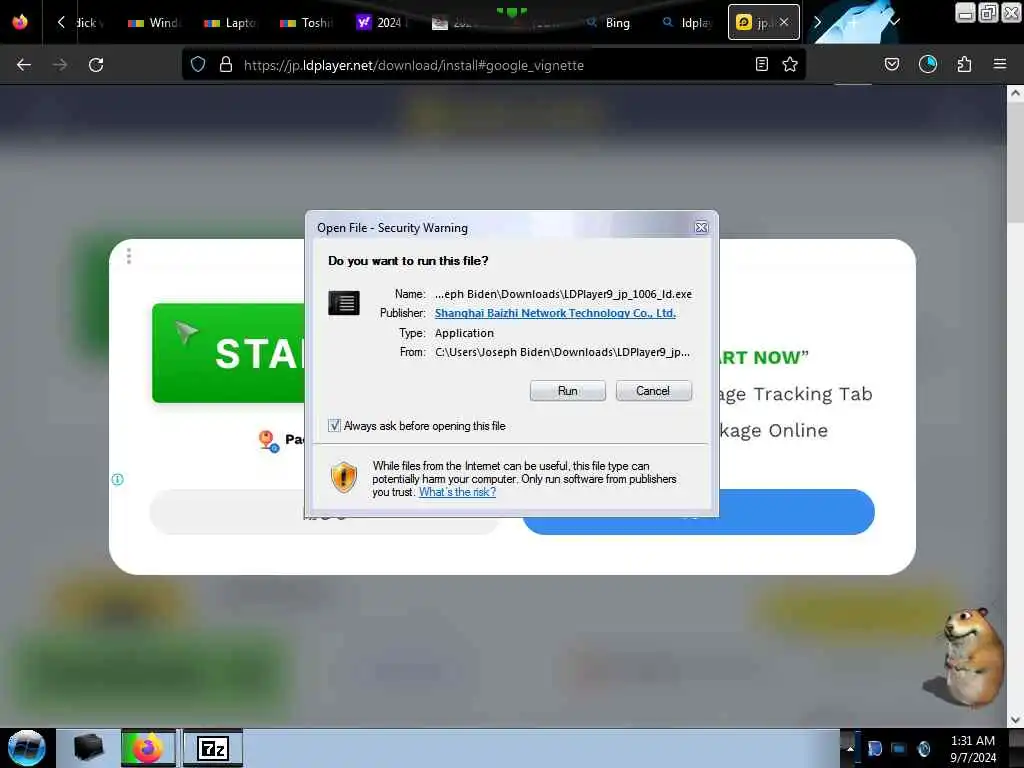This screenshot has height=768, width=1024.
Task: Show hidden system tray icons arrow
Action: point(850,748)
